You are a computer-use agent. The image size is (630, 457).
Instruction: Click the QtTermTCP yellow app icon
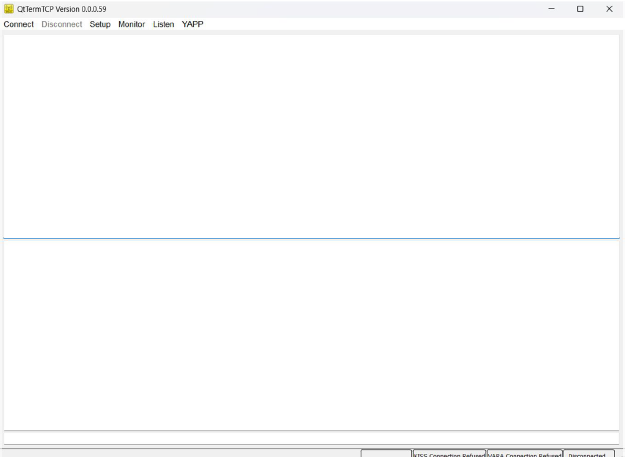point(8,9)
